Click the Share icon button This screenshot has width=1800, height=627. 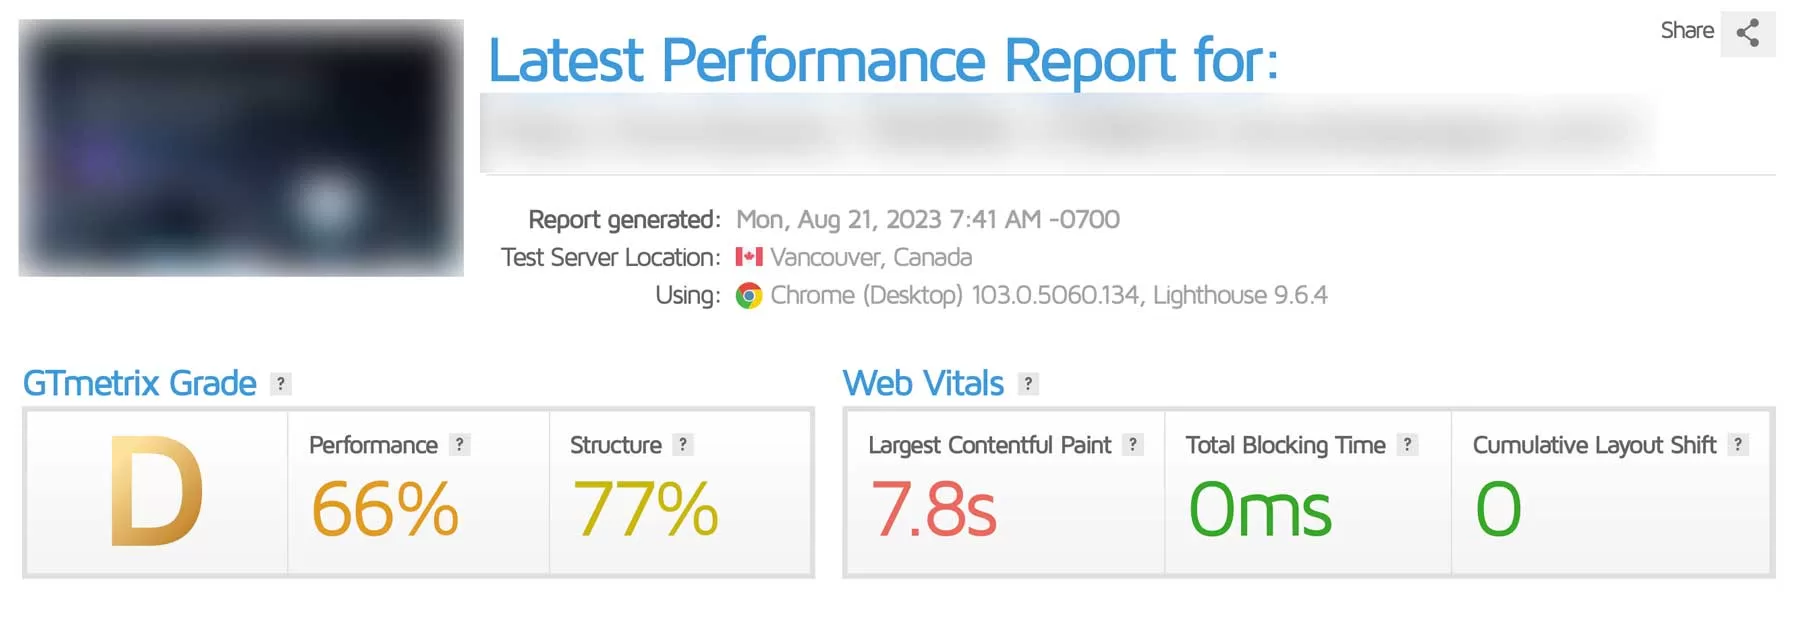pos(1747,33)
